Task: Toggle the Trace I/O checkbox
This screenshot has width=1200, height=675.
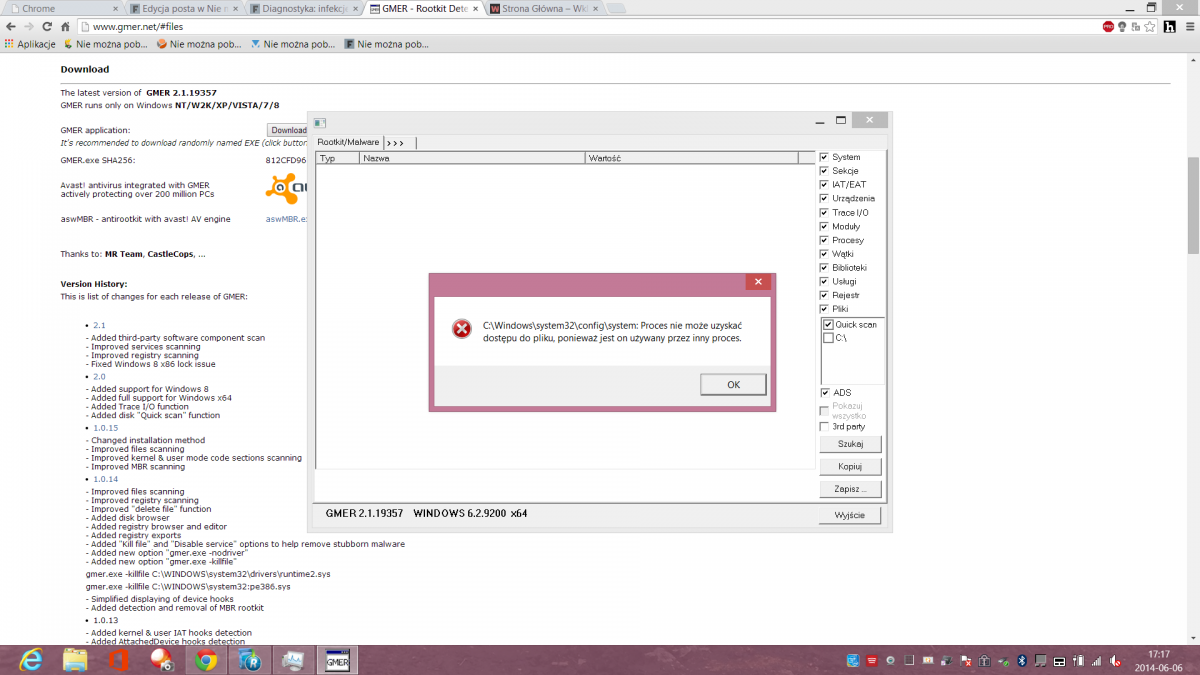Action: coord(824,213)
